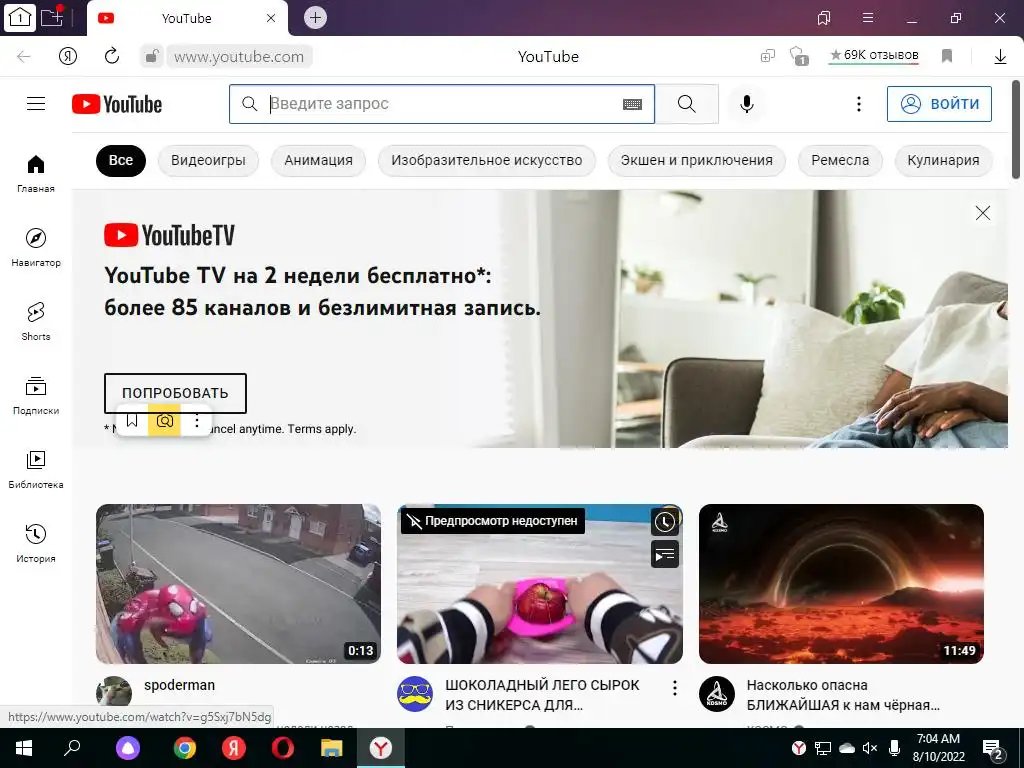Open the black hole video thumbnail
The width and height of the screenshot is (1024, 768).
(841, 584)
